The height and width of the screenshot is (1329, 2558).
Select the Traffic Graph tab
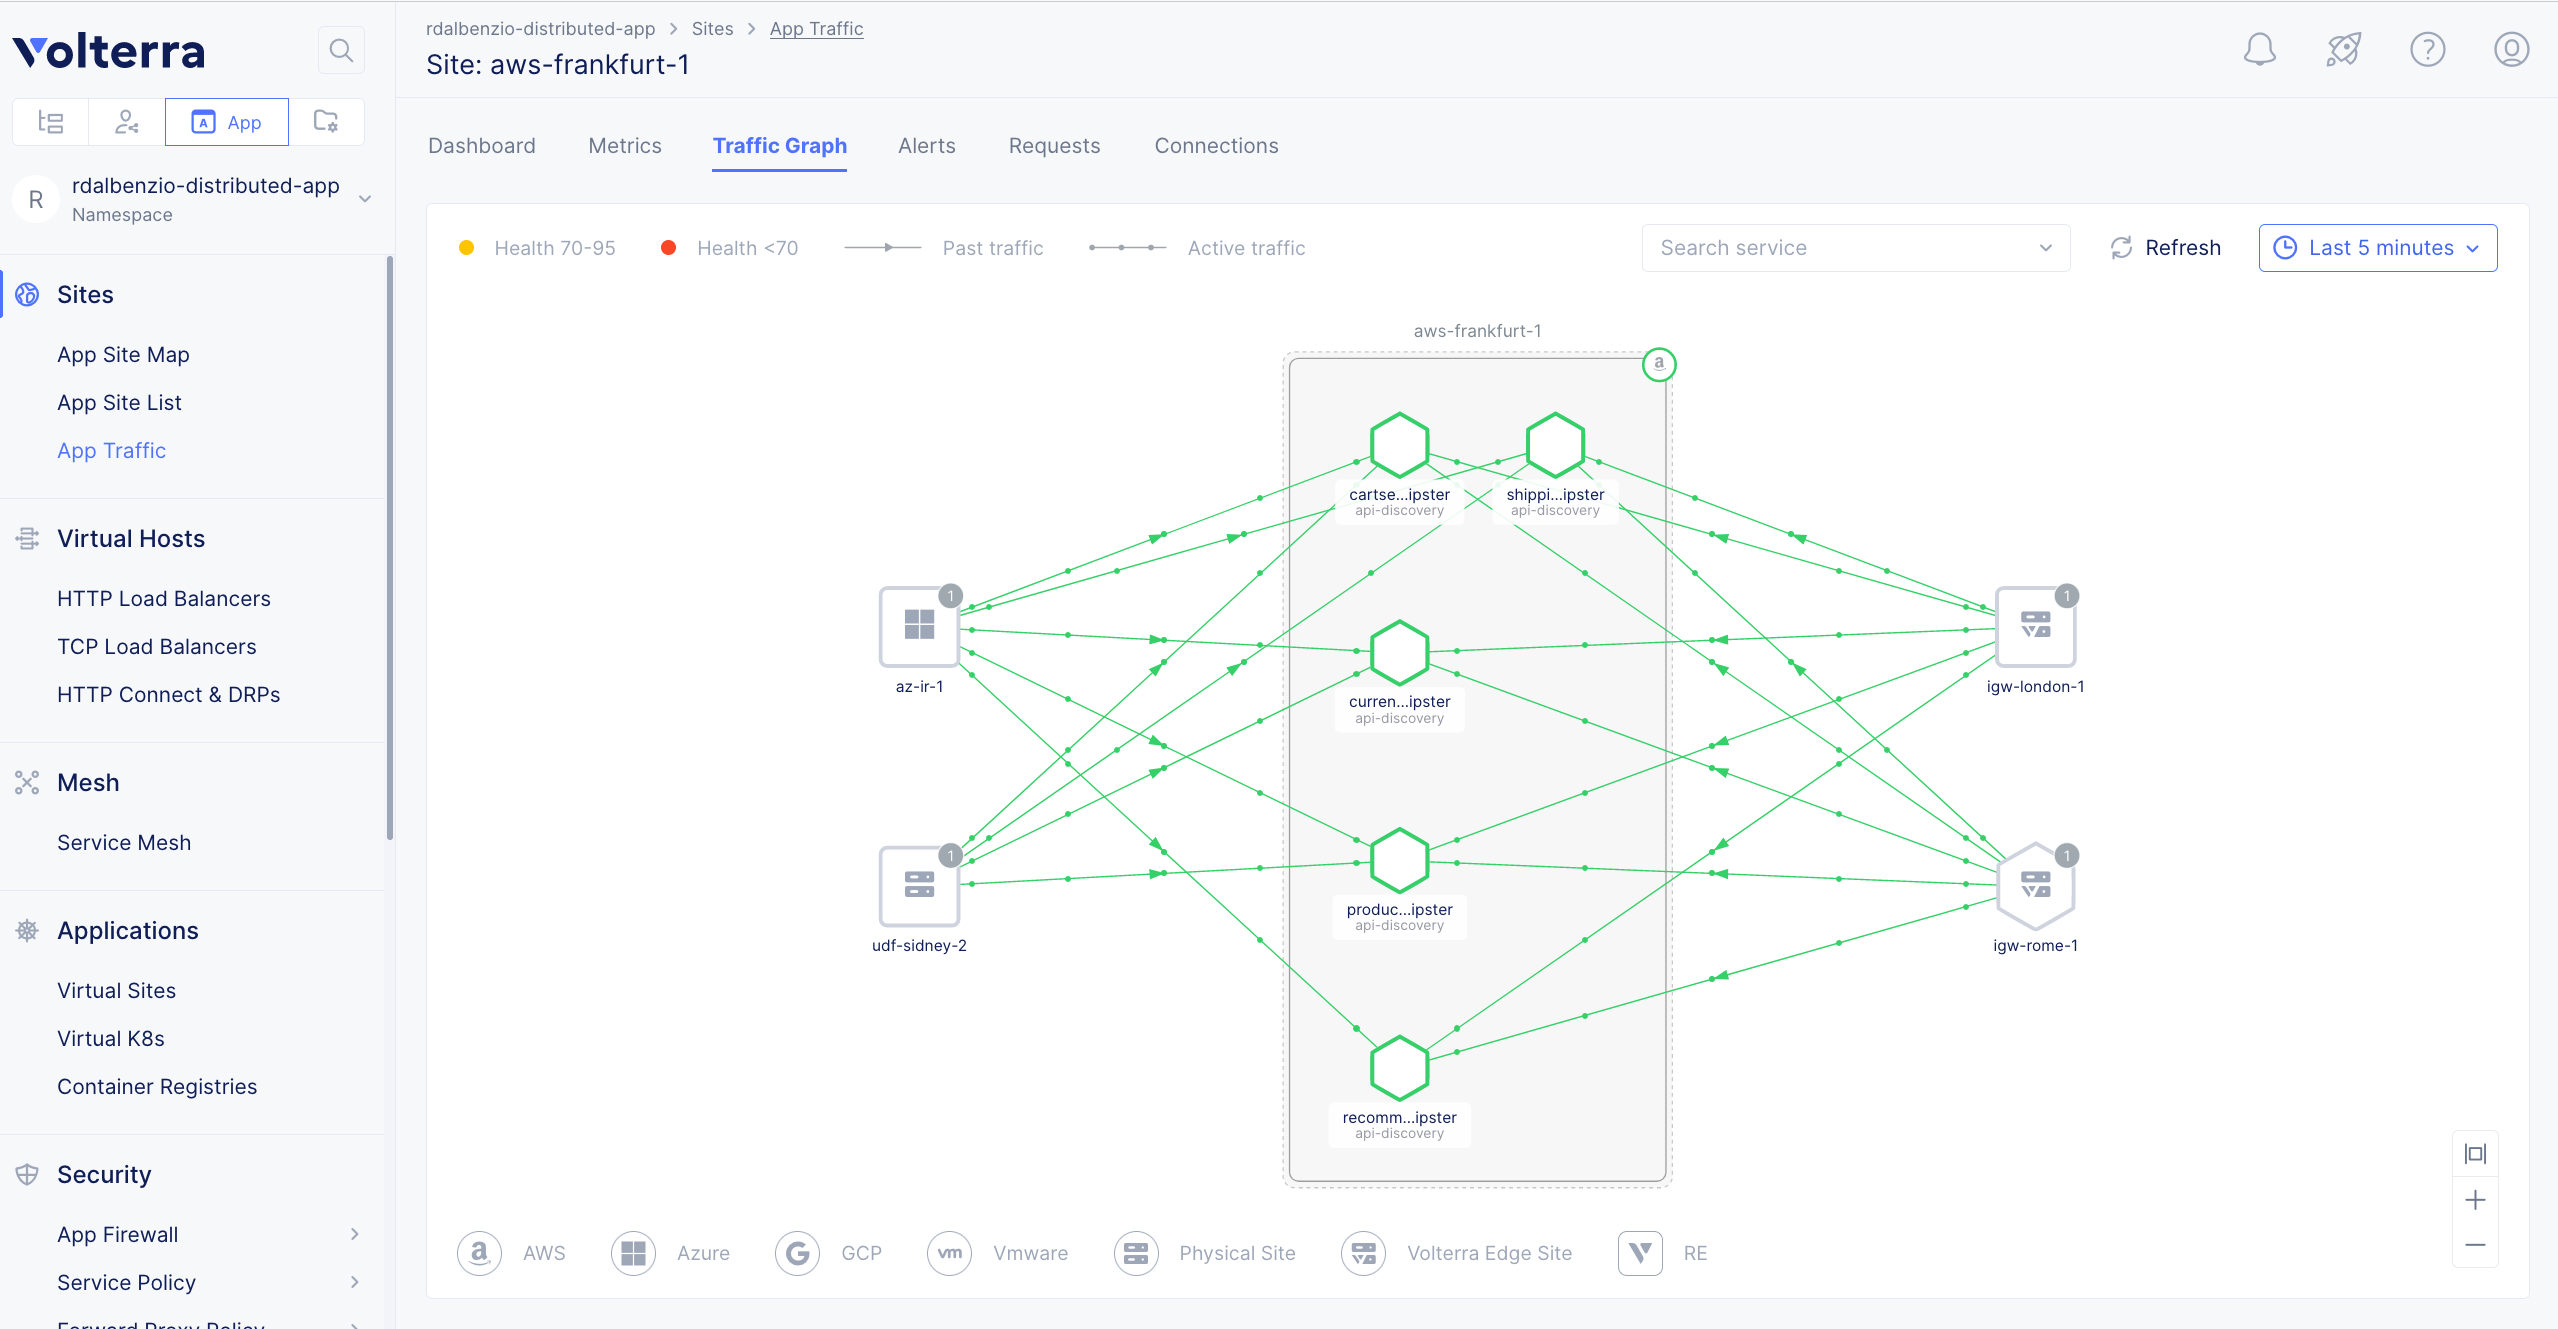(780, 146)
